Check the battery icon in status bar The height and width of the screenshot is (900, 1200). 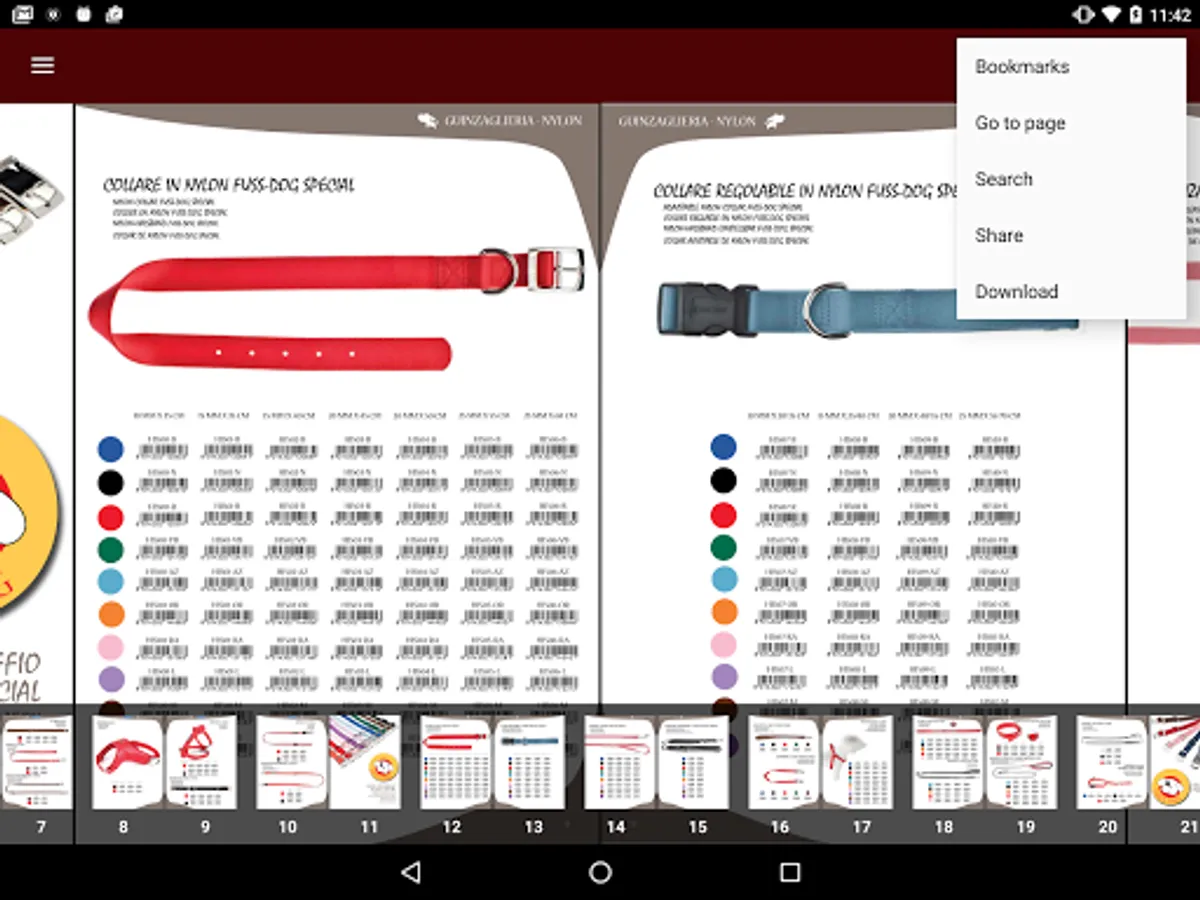point(1136,15)
